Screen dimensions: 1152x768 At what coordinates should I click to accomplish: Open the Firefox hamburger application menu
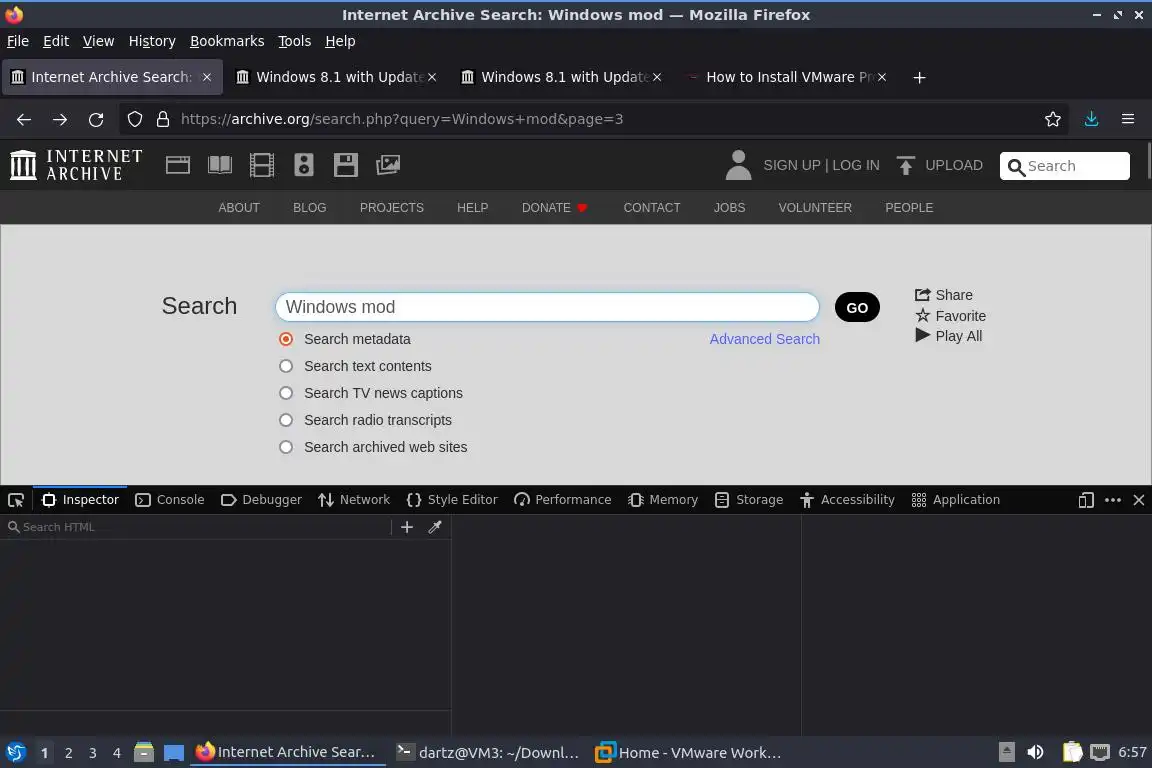click(1128, 119)
